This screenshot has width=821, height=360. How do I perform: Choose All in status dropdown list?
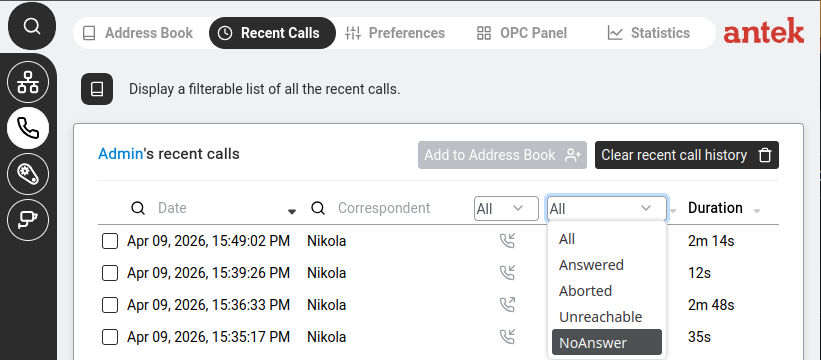point(607,239)
